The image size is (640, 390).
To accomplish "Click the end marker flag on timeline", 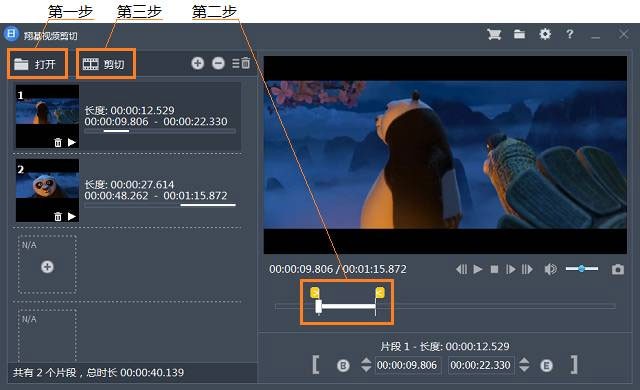I will point(380,292).
